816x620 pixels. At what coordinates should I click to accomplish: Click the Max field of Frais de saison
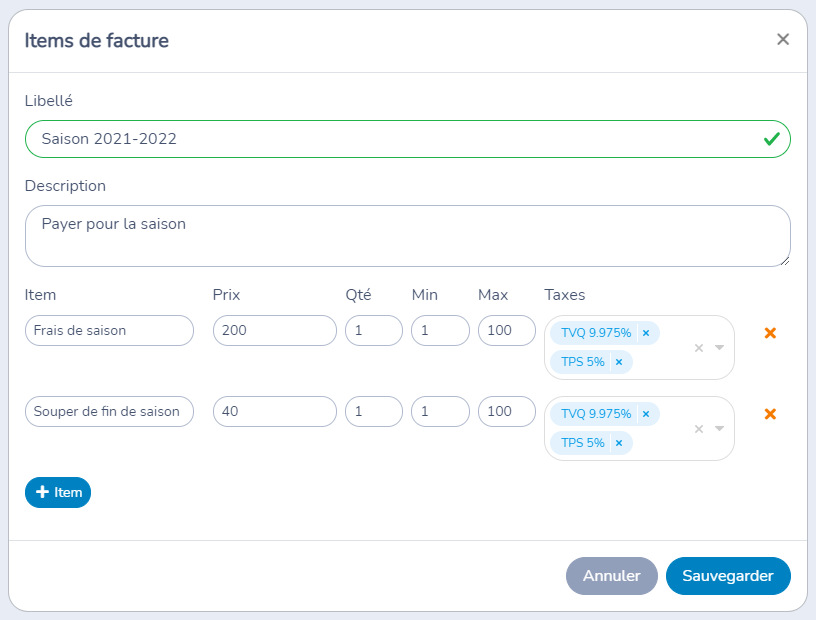(506, 331)
